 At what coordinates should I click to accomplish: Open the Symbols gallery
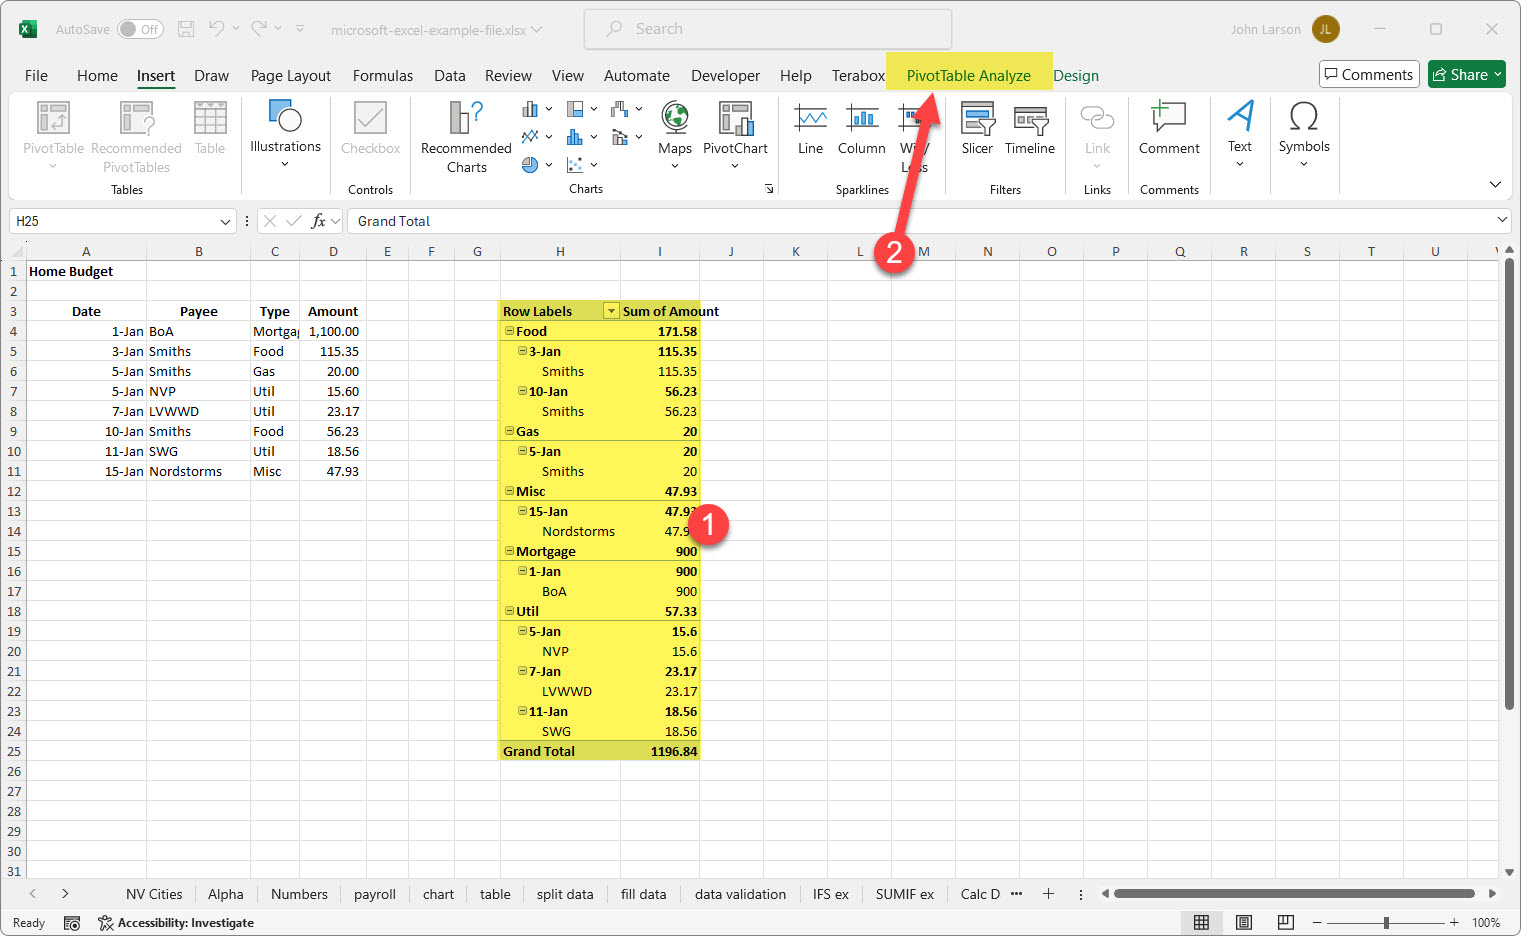tap(1303, 130)
